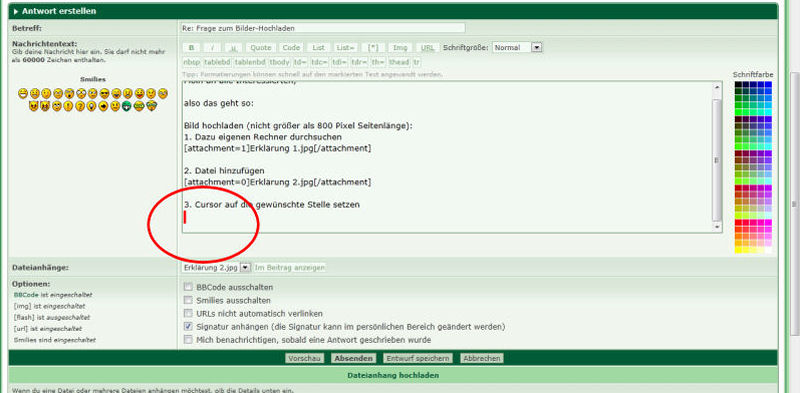Insert the twisted evil smiley
The height and width of the screenshot is (393, 800).
tap(45, 106)
